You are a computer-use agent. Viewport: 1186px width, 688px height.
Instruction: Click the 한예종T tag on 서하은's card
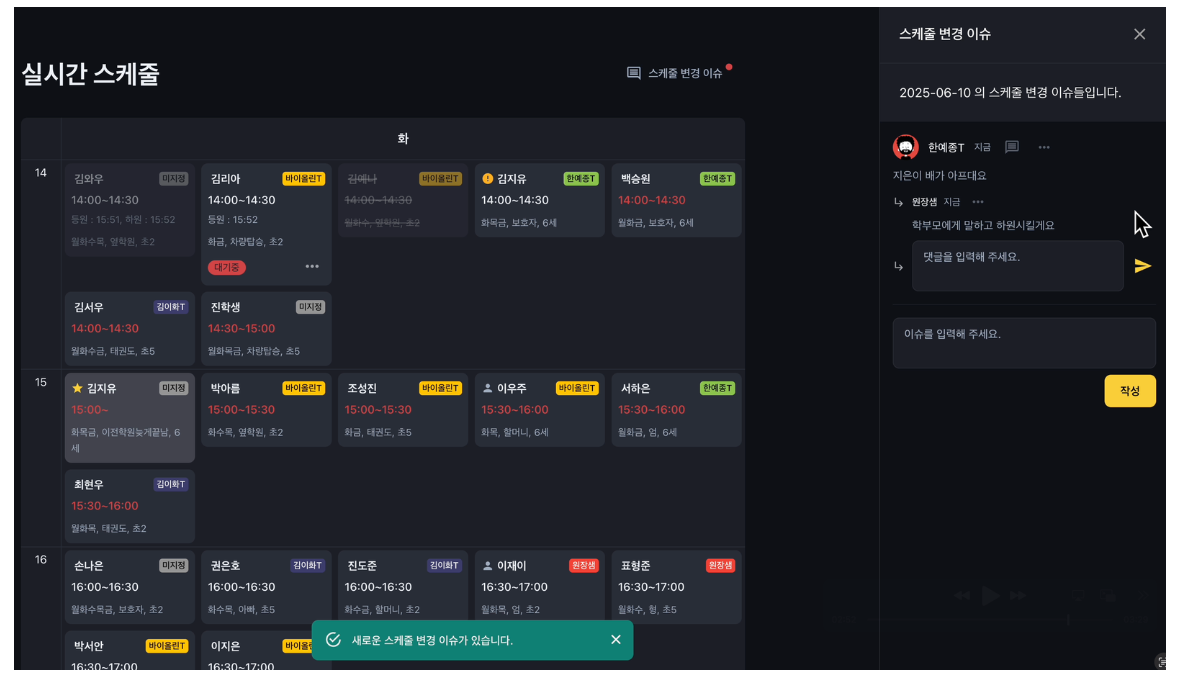coord(717,388)
